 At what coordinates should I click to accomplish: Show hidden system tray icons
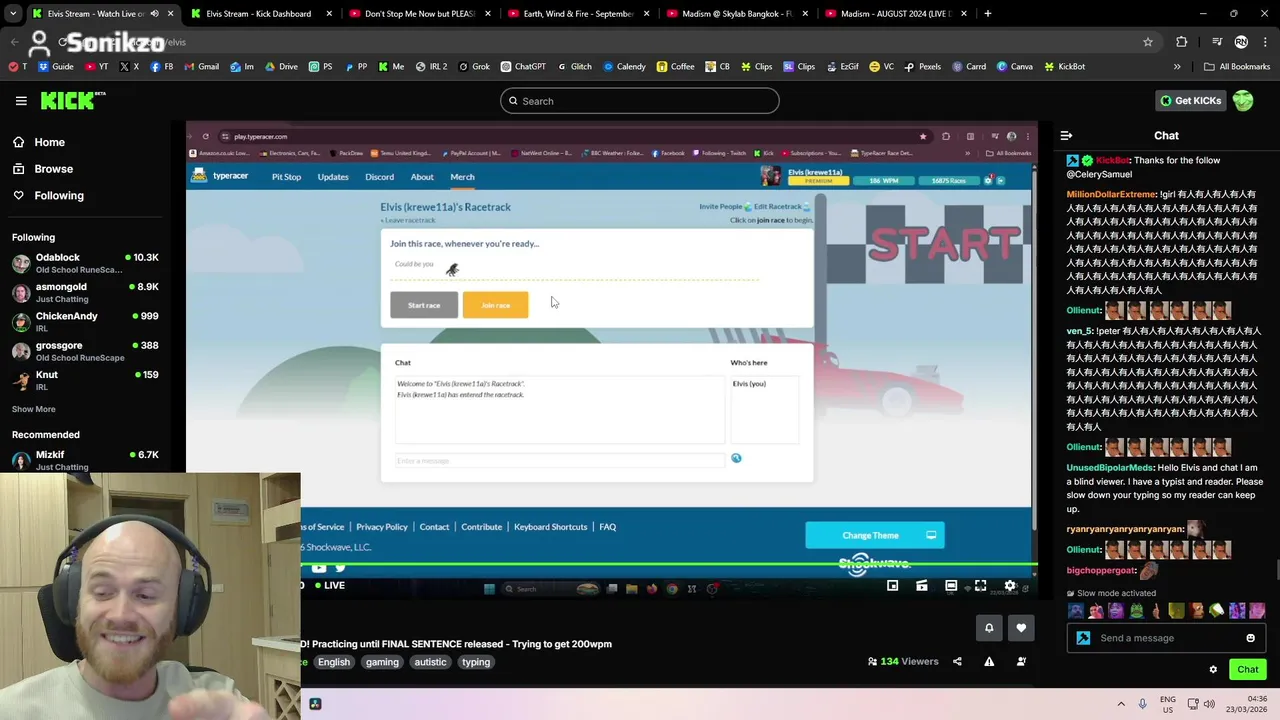pyautogui.click(x=1121, y=704)
